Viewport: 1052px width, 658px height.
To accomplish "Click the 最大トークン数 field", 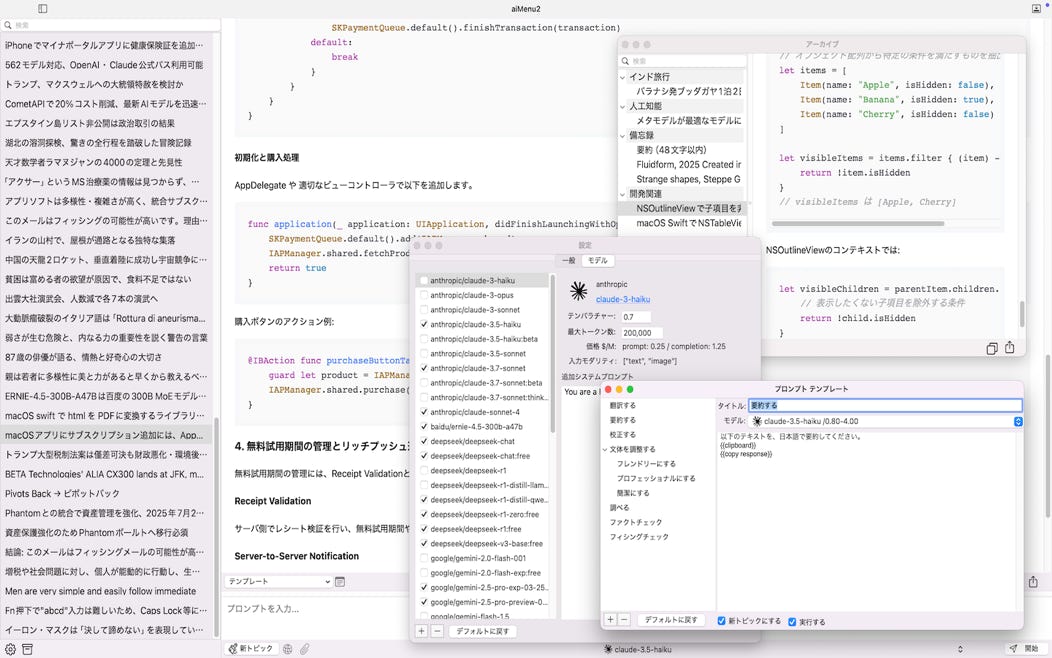I will [x=641, y=333].
